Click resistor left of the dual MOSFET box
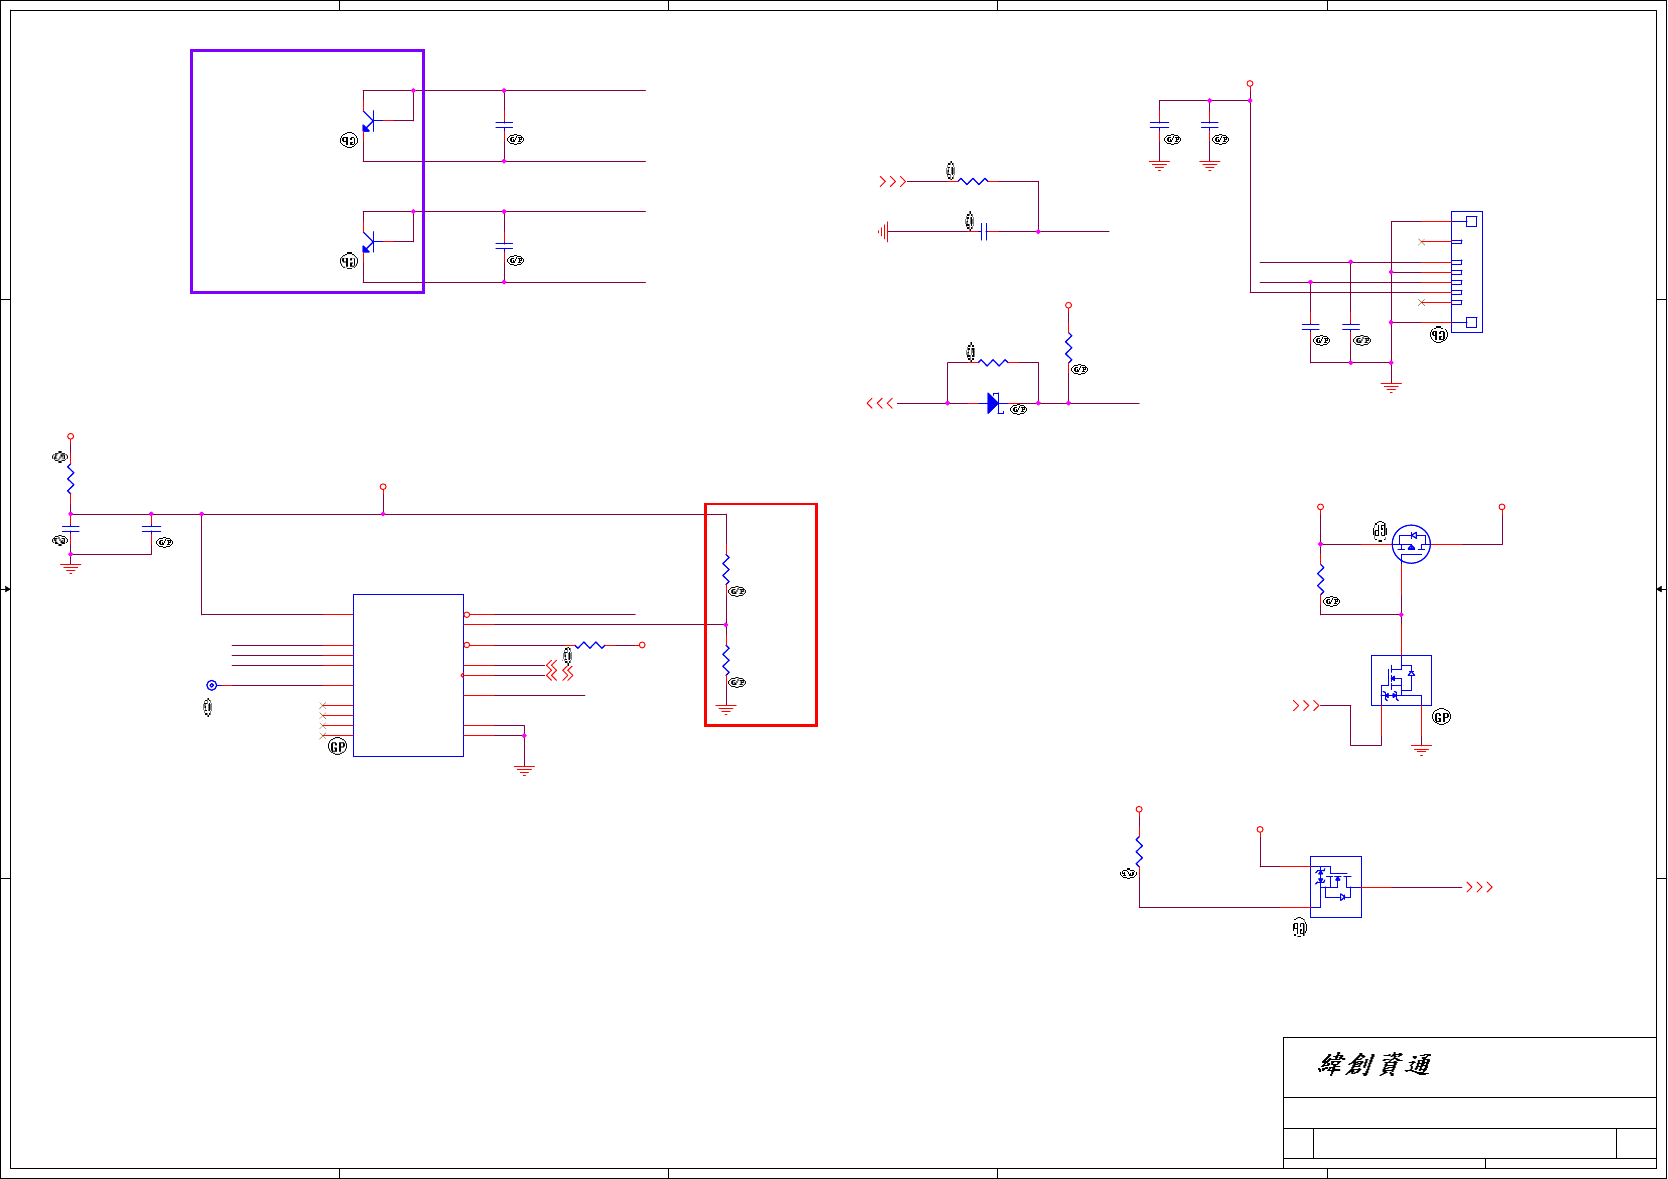The width and height of the screenshot is (1668, 1179). coord(1139,850)
